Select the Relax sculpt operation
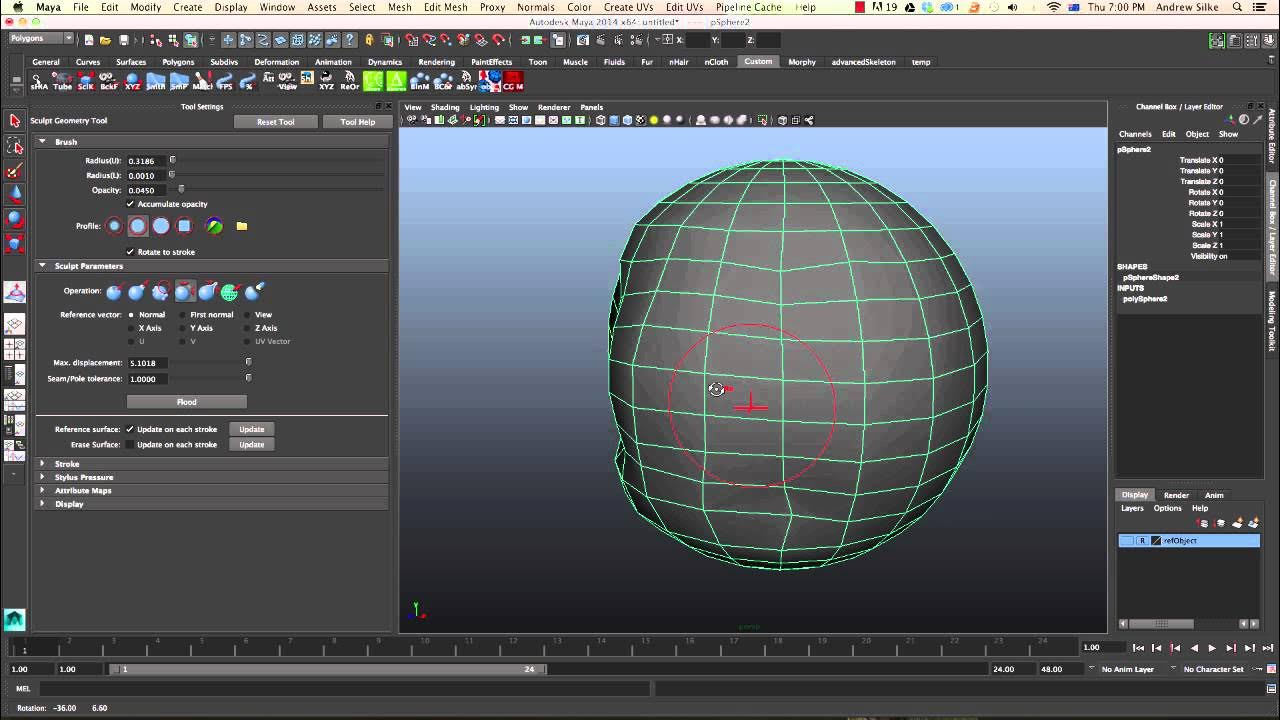This screenshot has width=1280, height=720. [184, 291]
